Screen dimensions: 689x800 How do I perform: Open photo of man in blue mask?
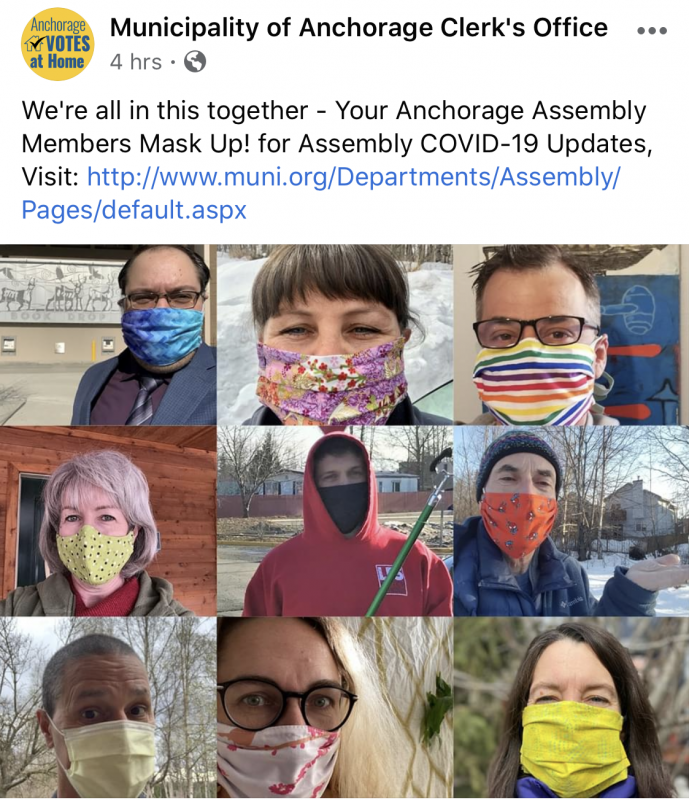(x=108, y=335)
